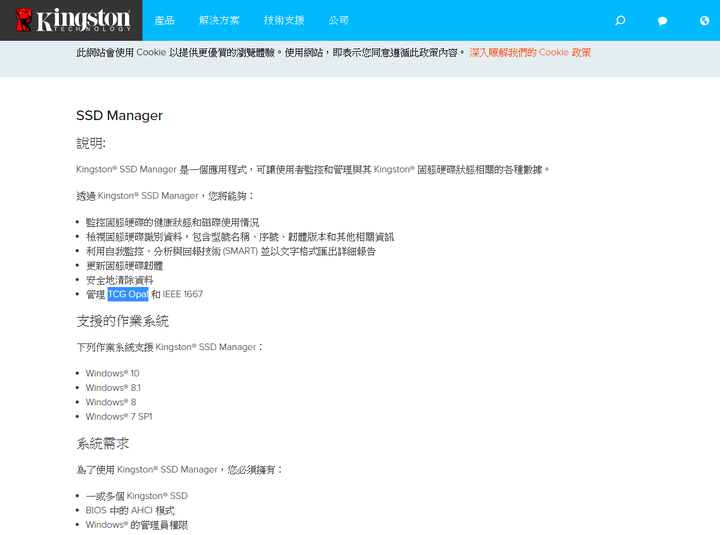Screen dimensions: 720x535
Task: Click the 說明: heading
Action: click(91, 143)
